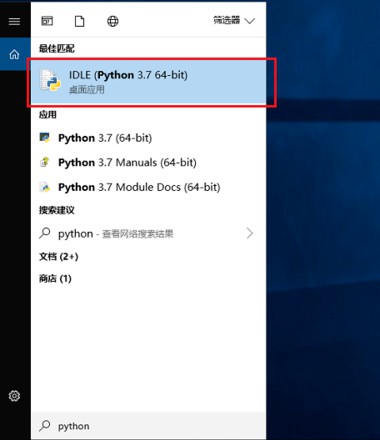Viewport: 380px width, 440px height.
Task: Click the Python 3.7 (64-bit) icon
Action: [45, 138]
